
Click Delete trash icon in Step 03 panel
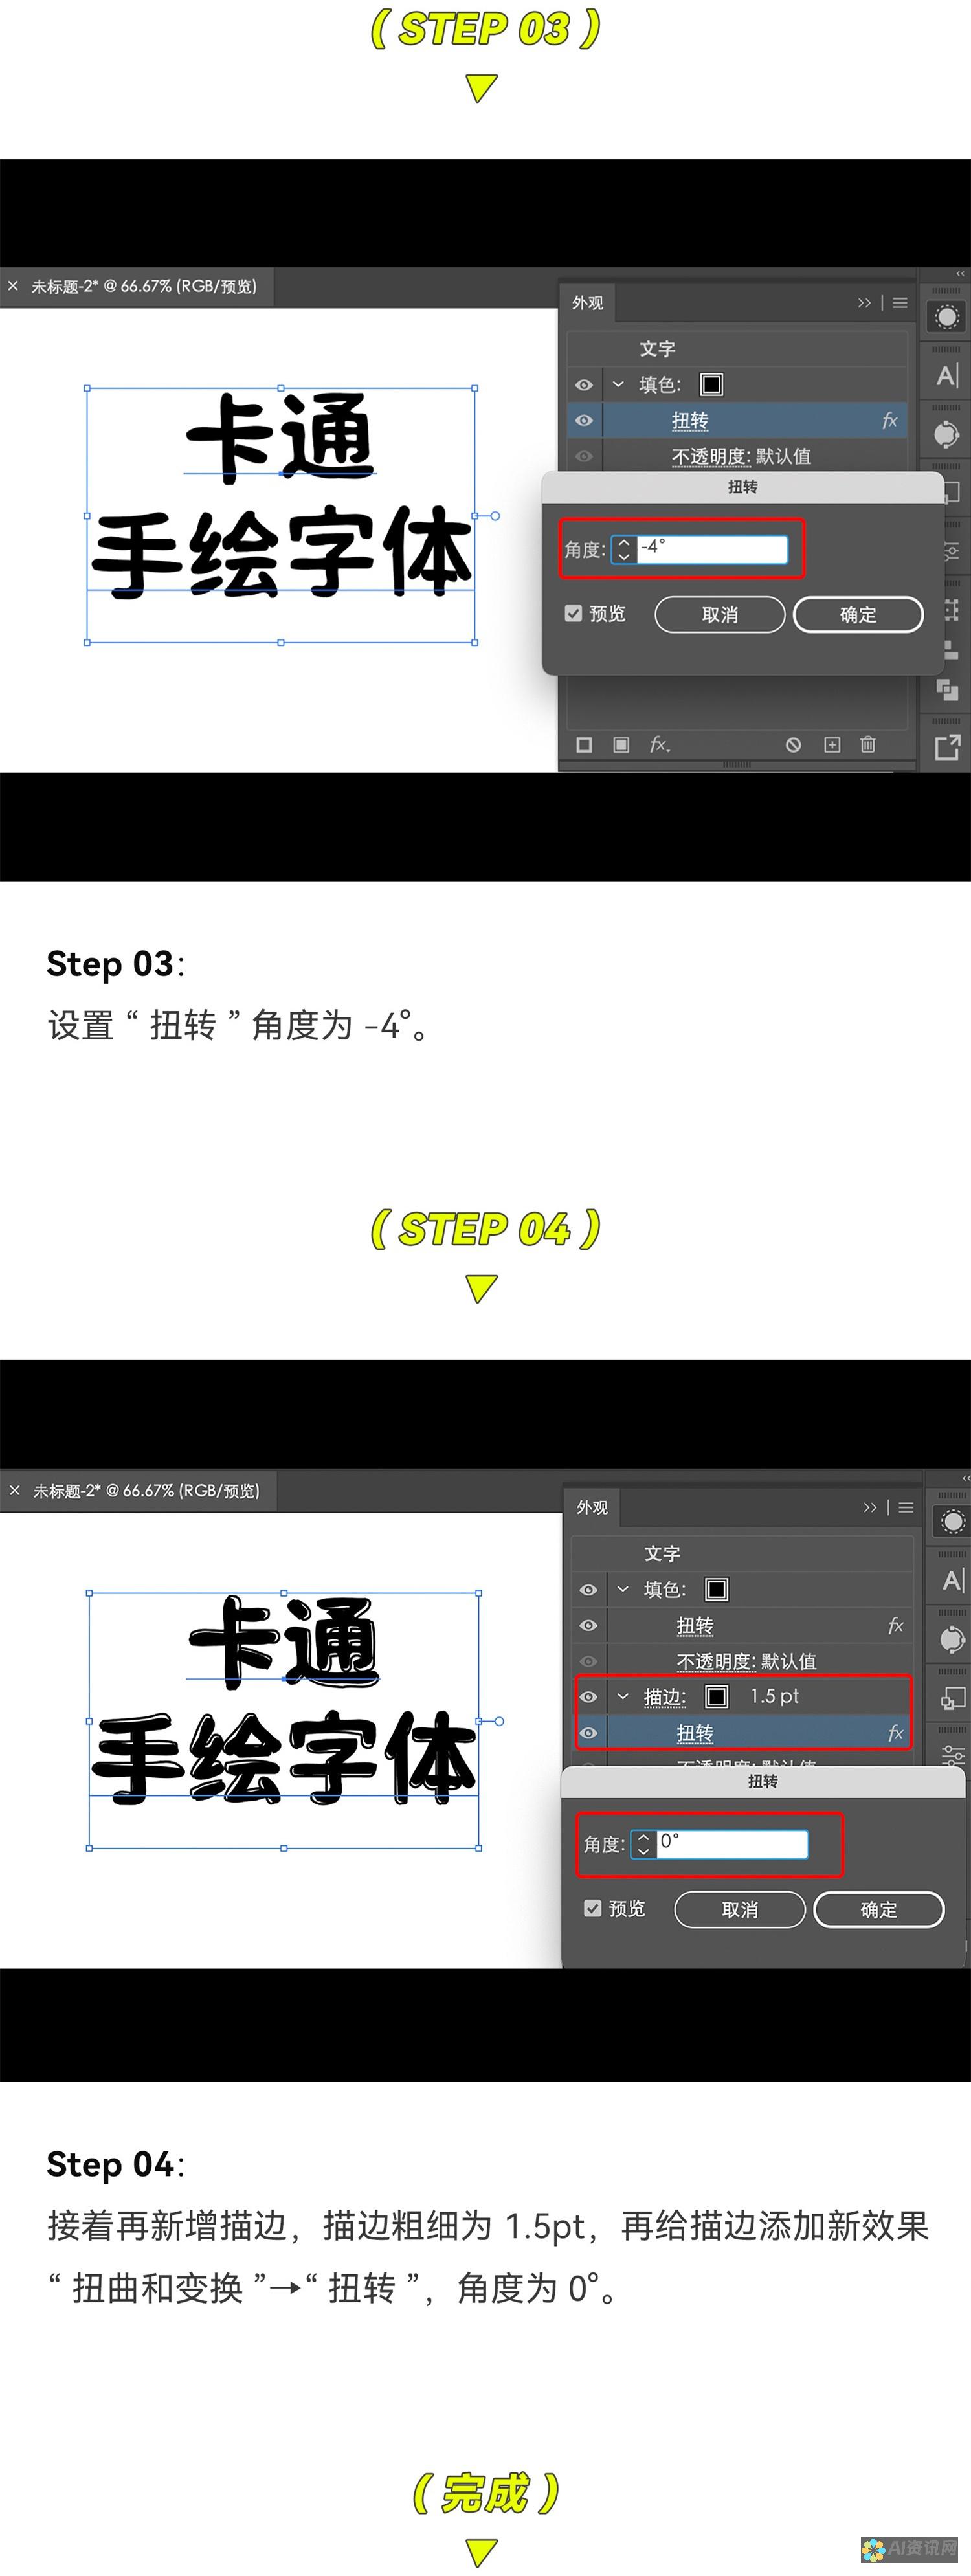tap(868, 745)
